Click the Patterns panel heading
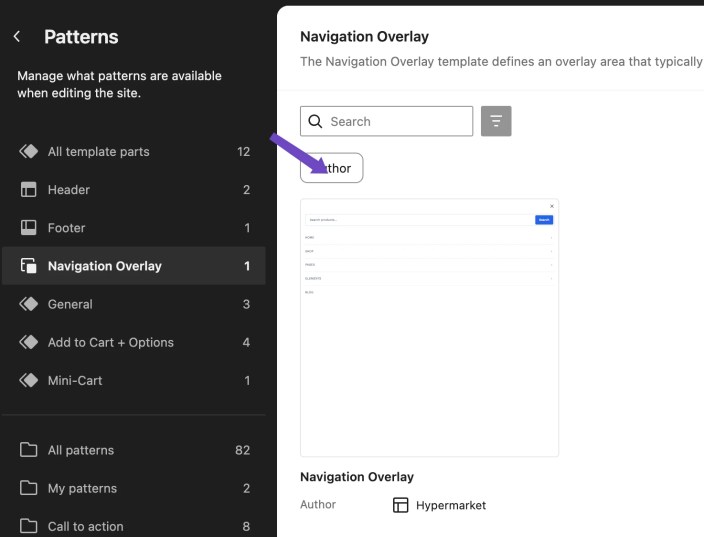 pos(81,37)
